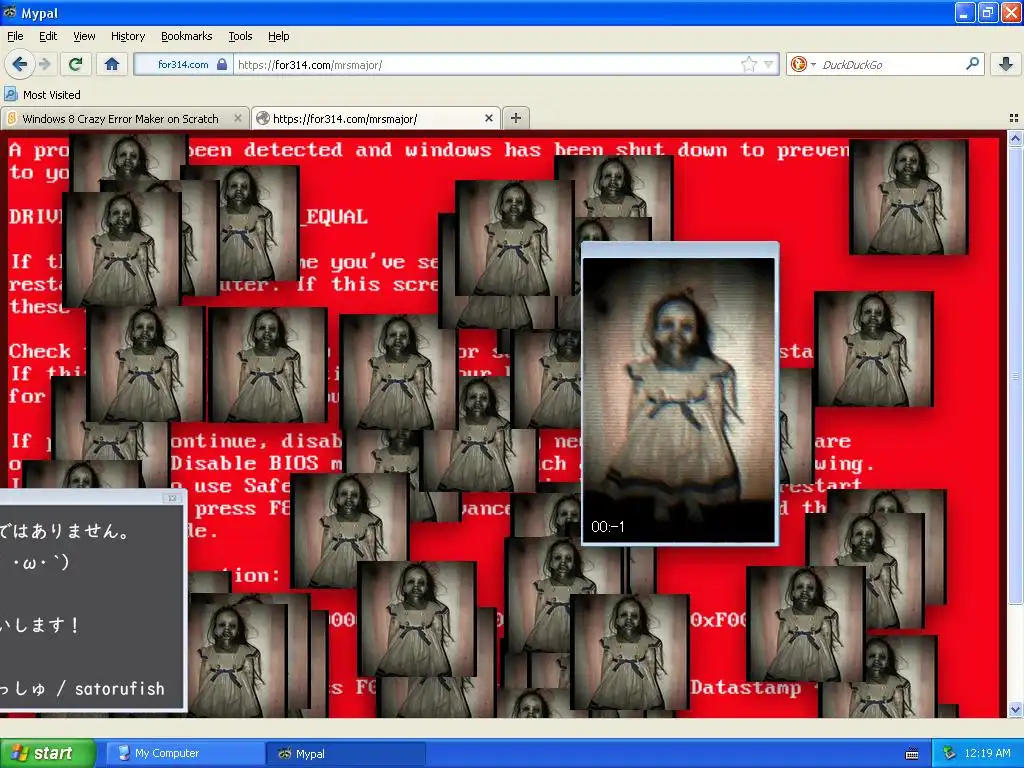Open the Help menu

pos(278,36)
